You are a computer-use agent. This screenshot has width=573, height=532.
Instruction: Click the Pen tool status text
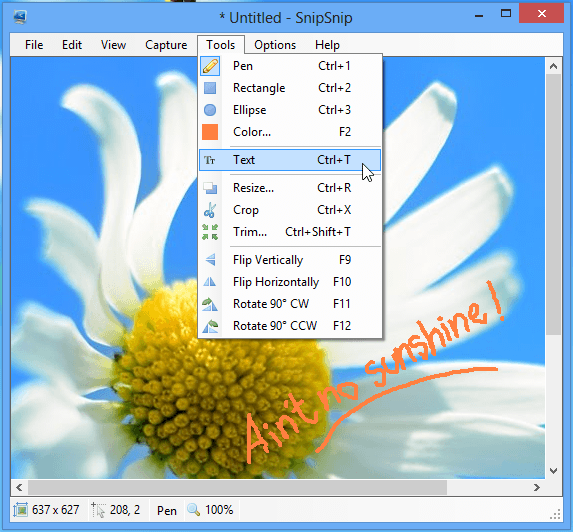pyautogui.click(x=167, y=510)
